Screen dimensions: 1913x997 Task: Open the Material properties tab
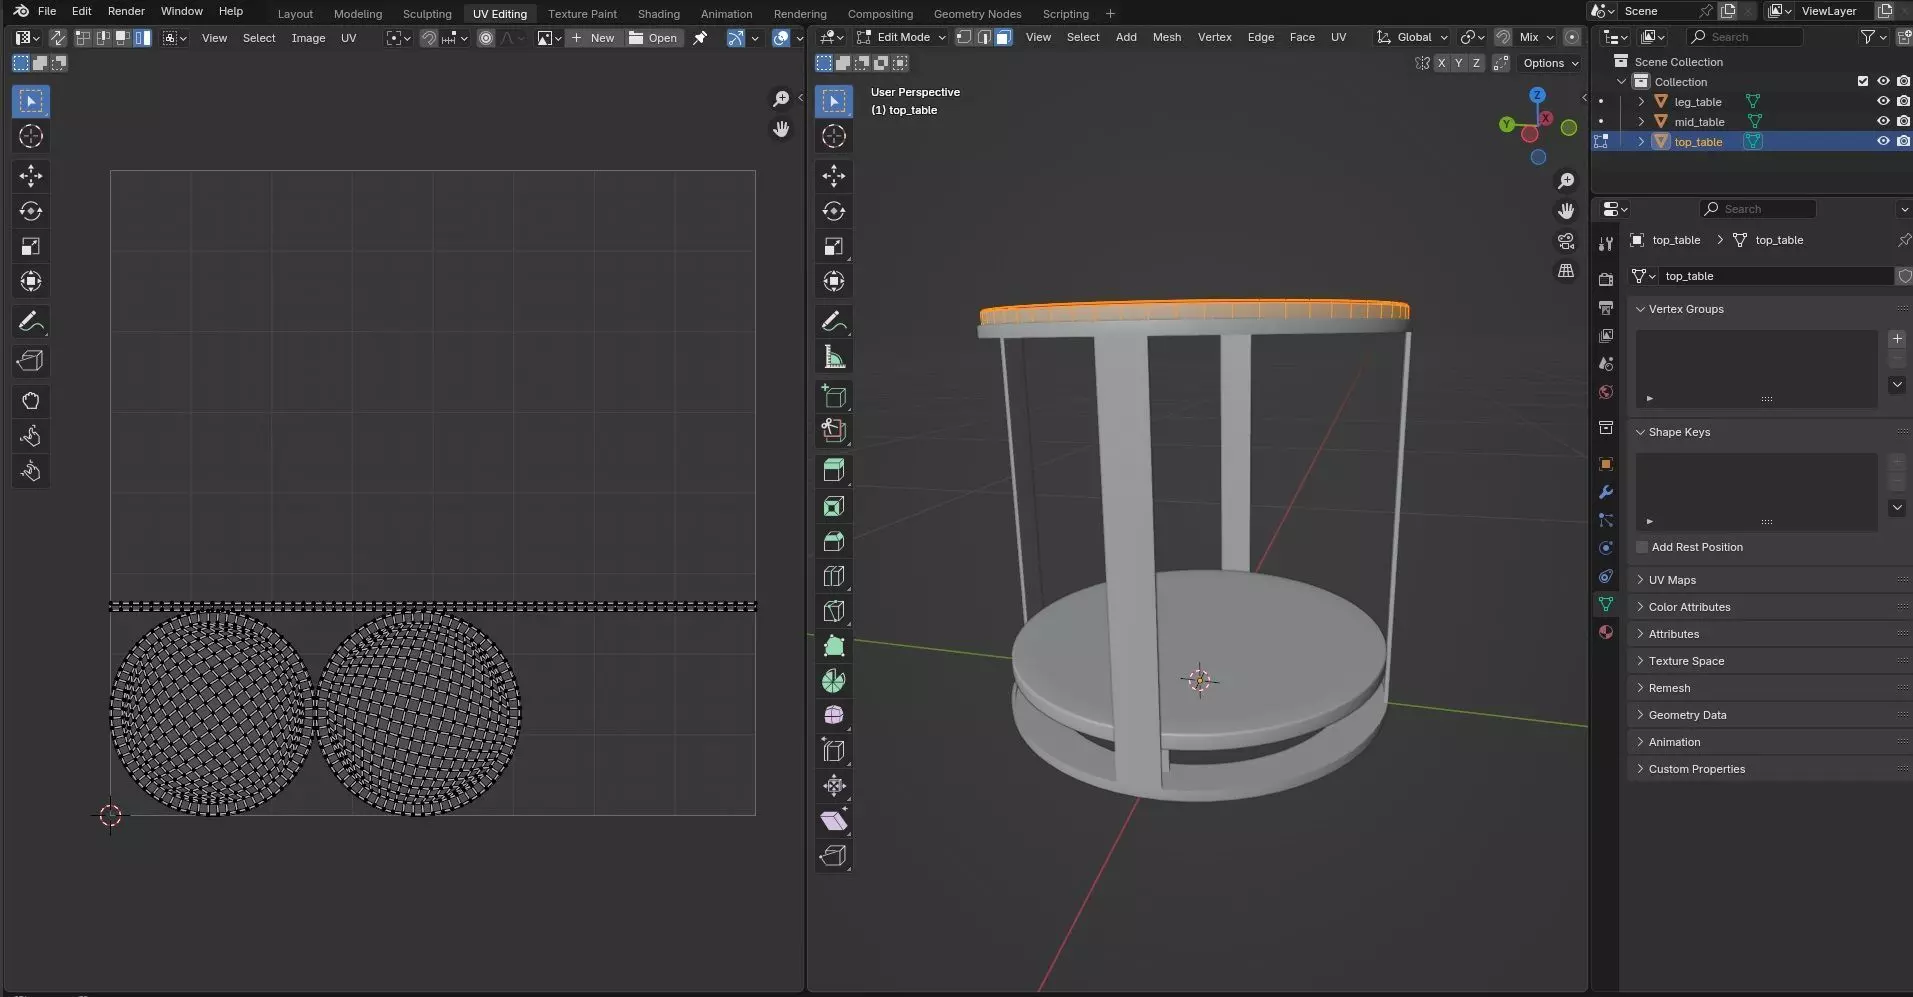[1606, 632]
